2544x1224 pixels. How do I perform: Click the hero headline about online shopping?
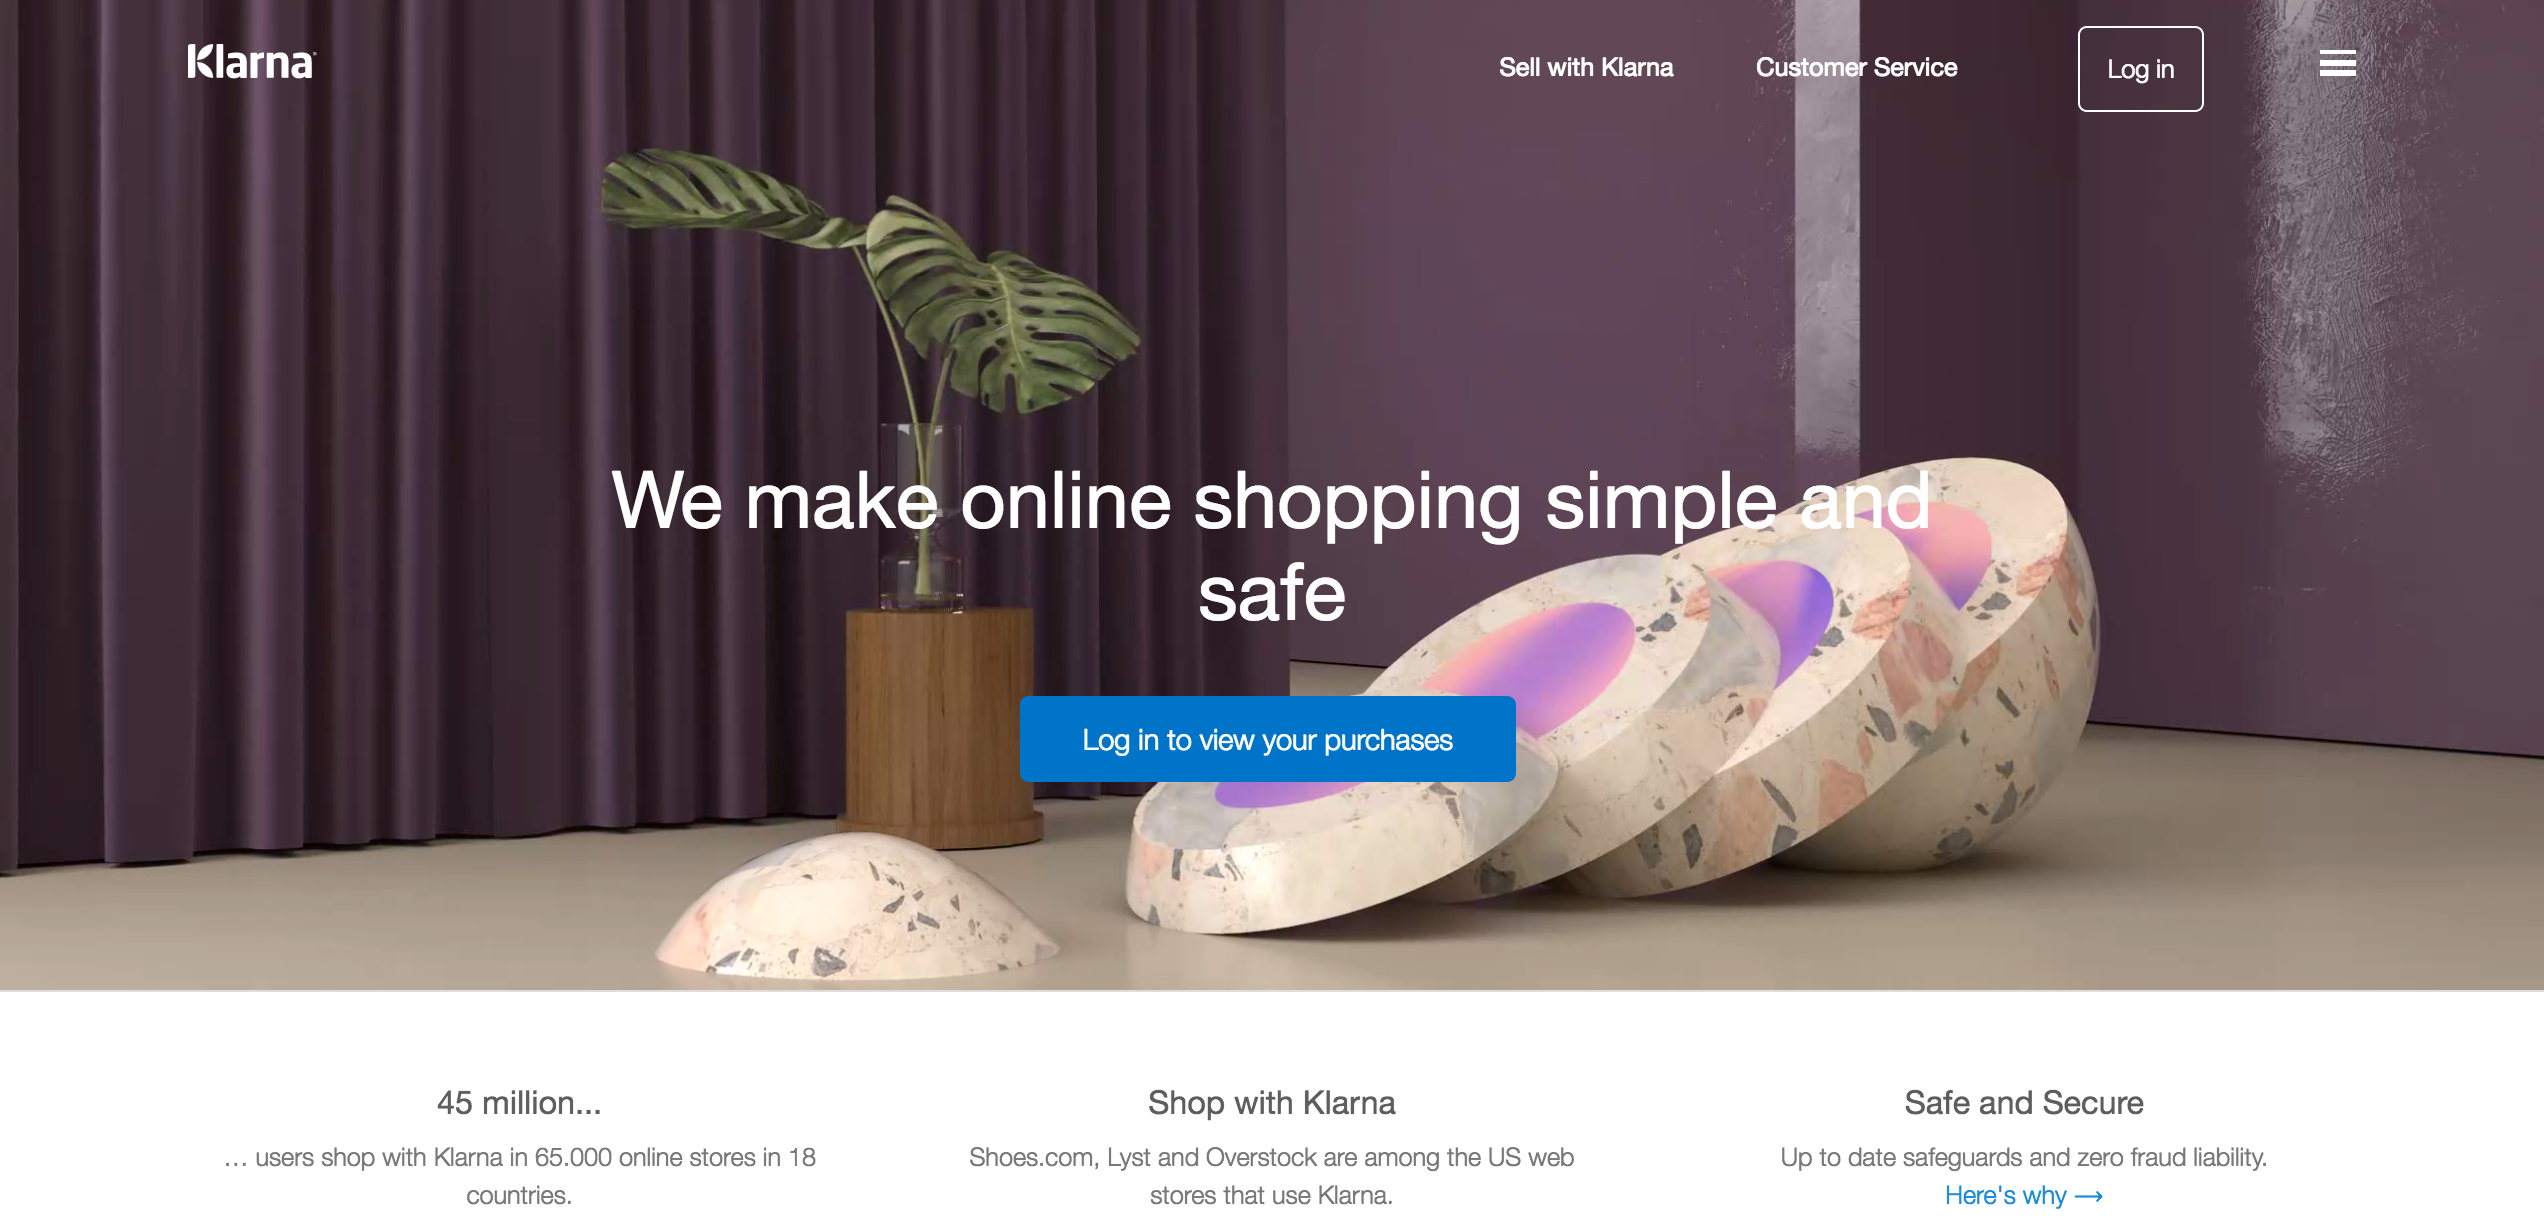1271,546
